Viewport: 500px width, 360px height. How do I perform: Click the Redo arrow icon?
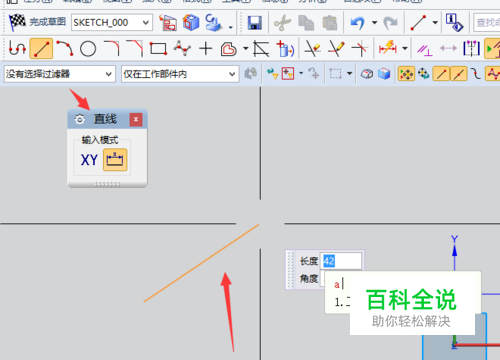click(x=391, y=23)
